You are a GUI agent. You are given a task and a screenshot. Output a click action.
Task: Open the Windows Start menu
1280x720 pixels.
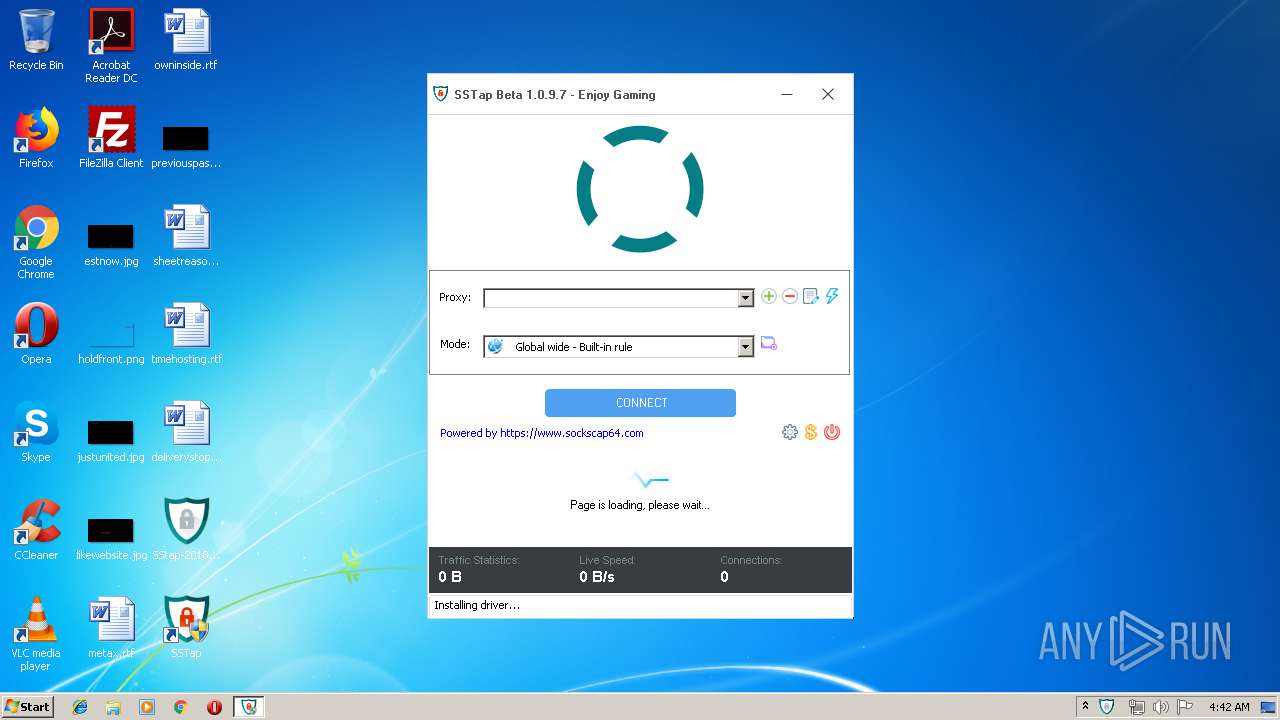28,706
